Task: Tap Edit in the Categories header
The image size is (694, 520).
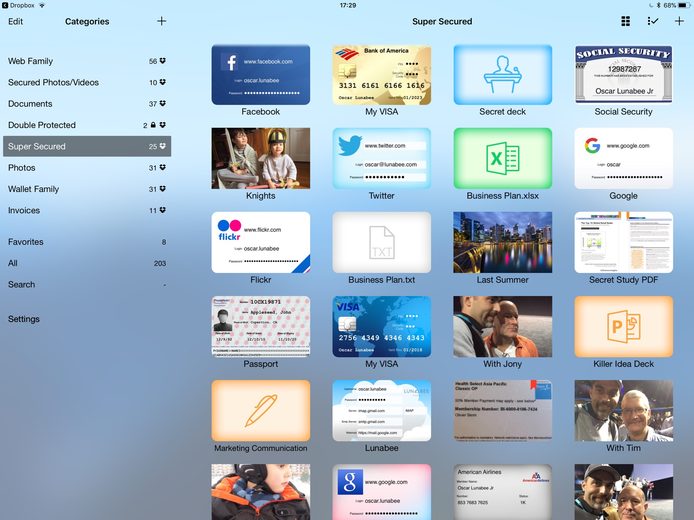Action: 15,21
